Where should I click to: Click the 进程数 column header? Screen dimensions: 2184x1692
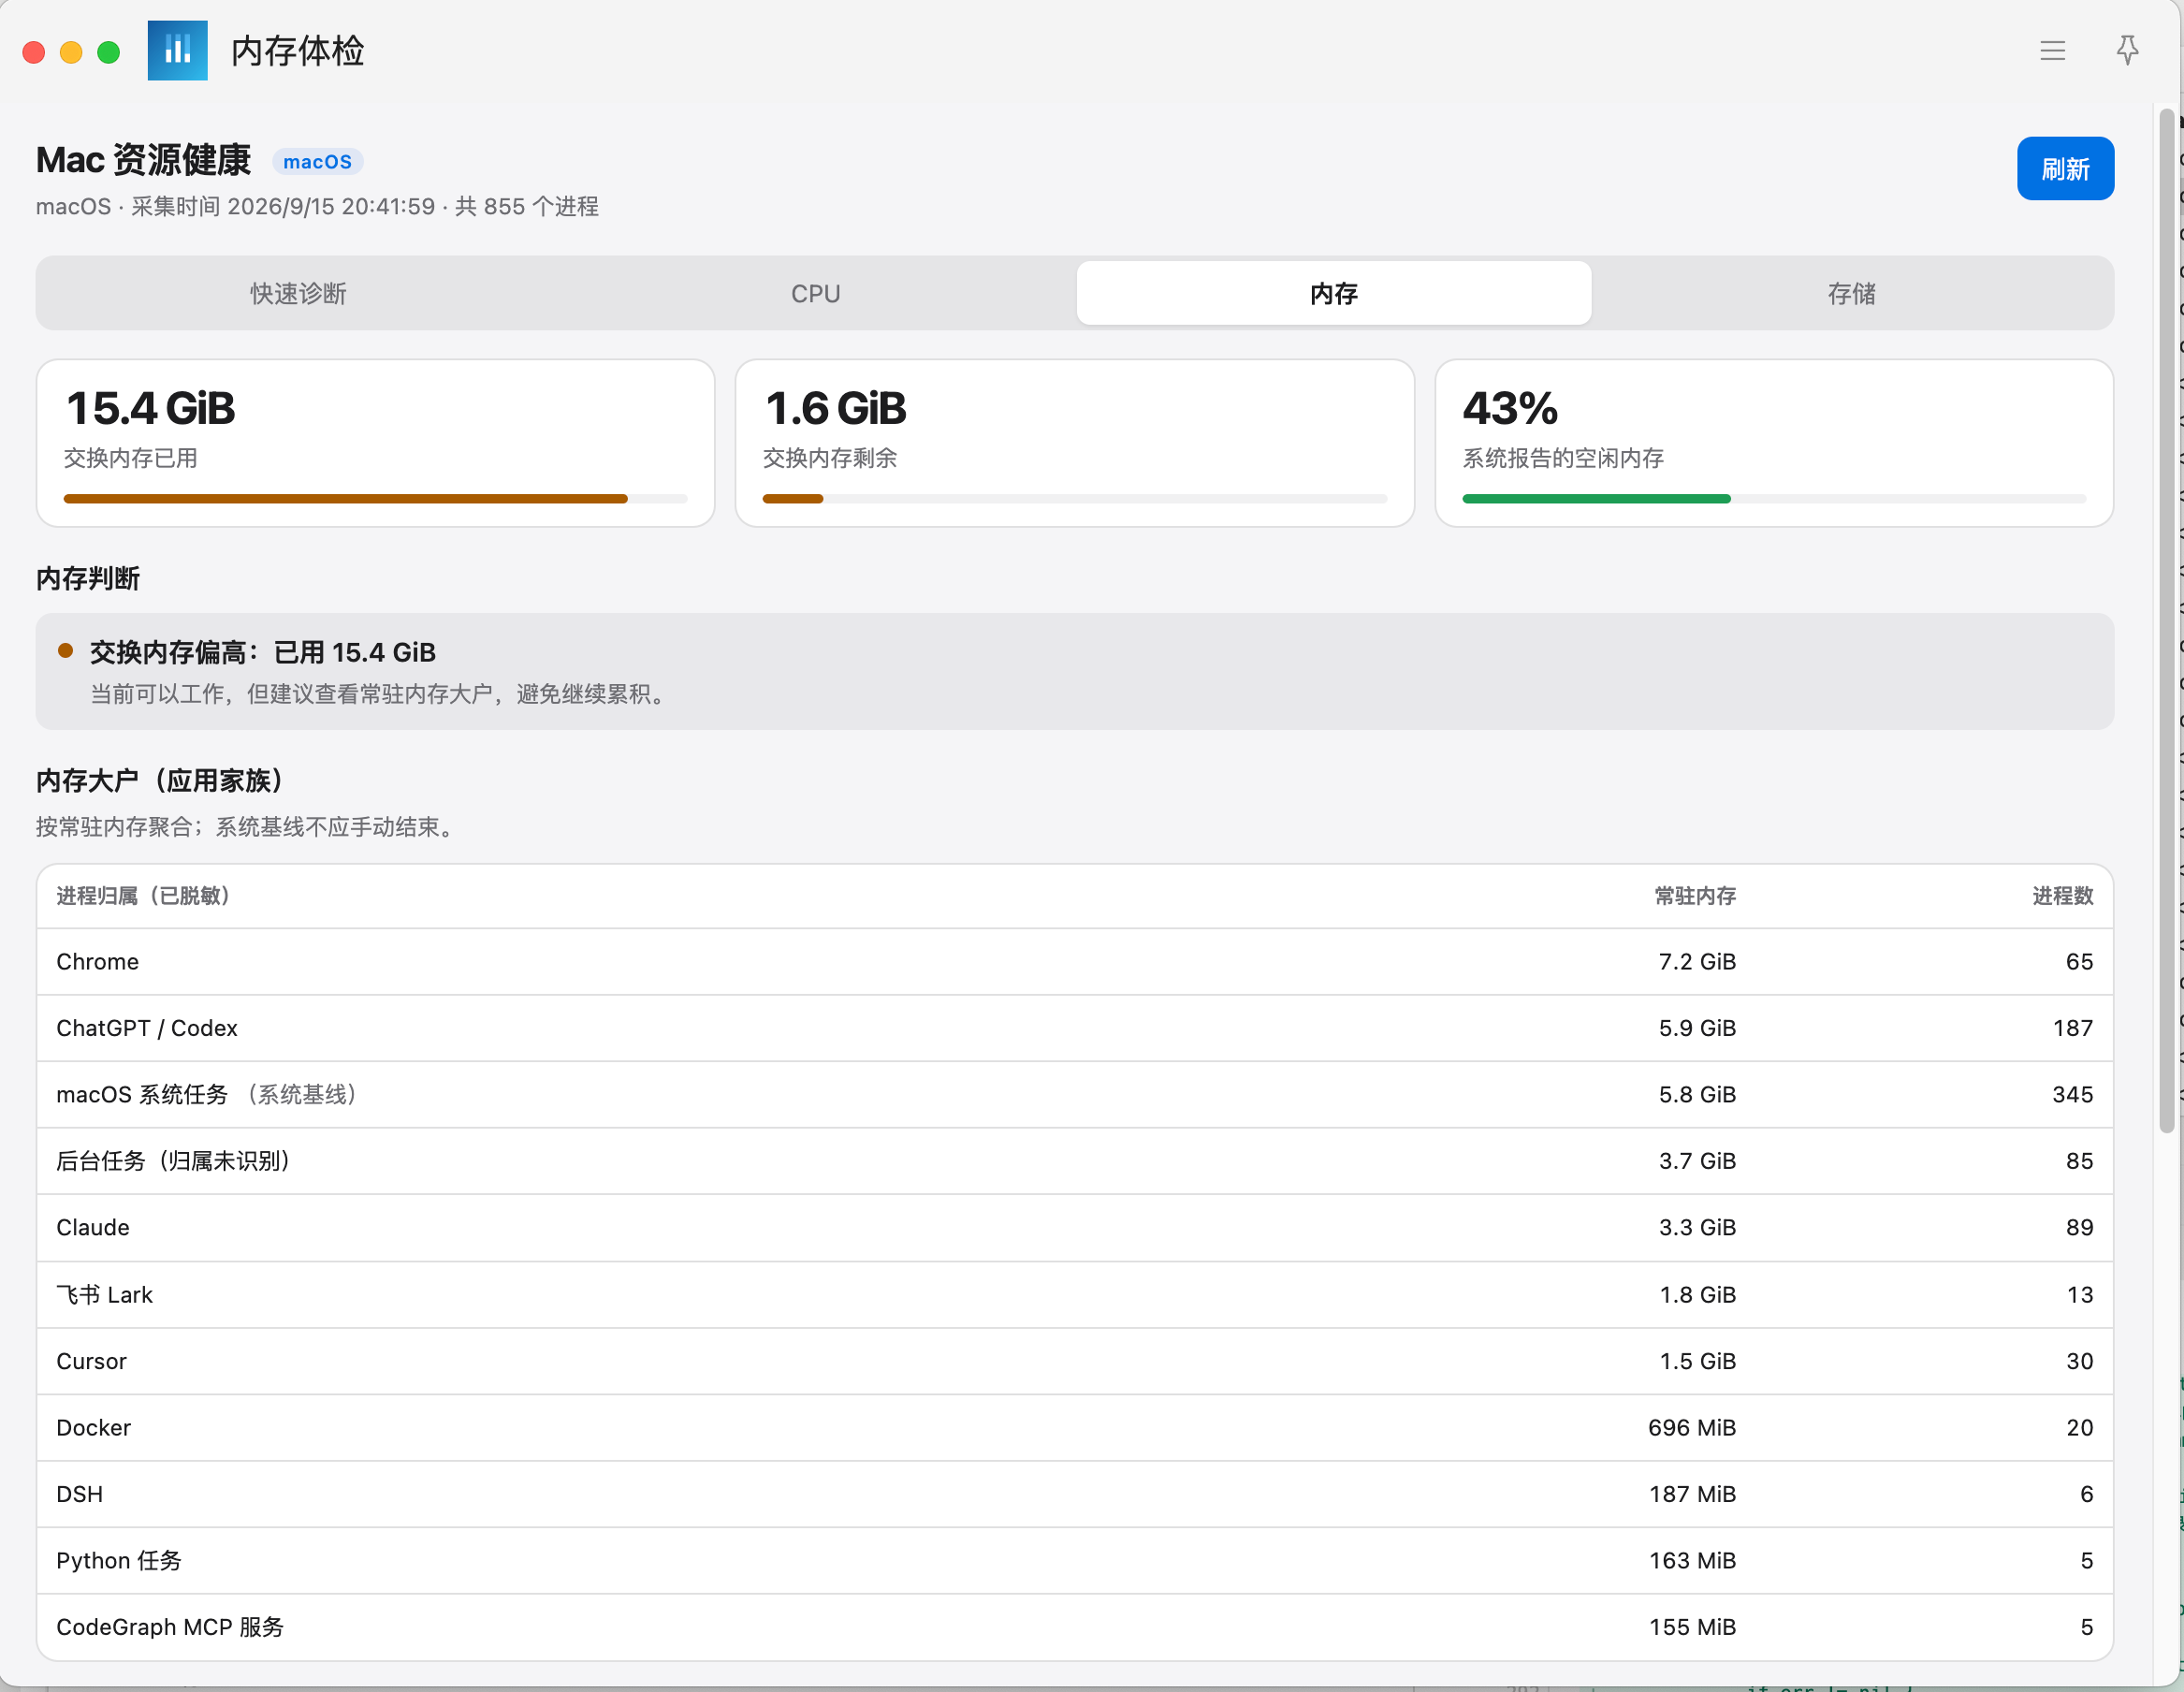click(2062, 896)
